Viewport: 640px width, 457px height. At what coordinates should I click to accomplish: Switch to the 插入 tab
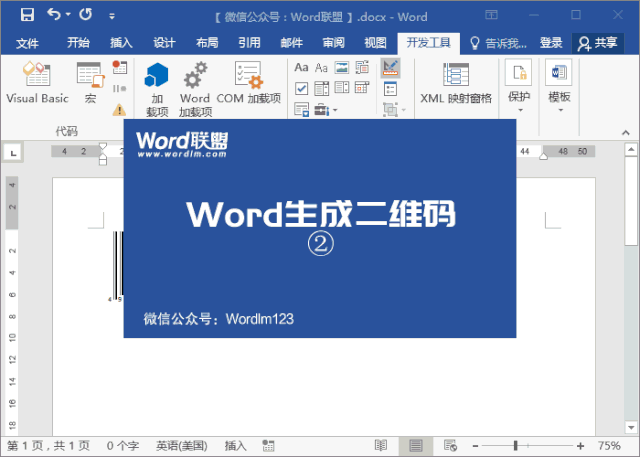click(x=121, y=43)
